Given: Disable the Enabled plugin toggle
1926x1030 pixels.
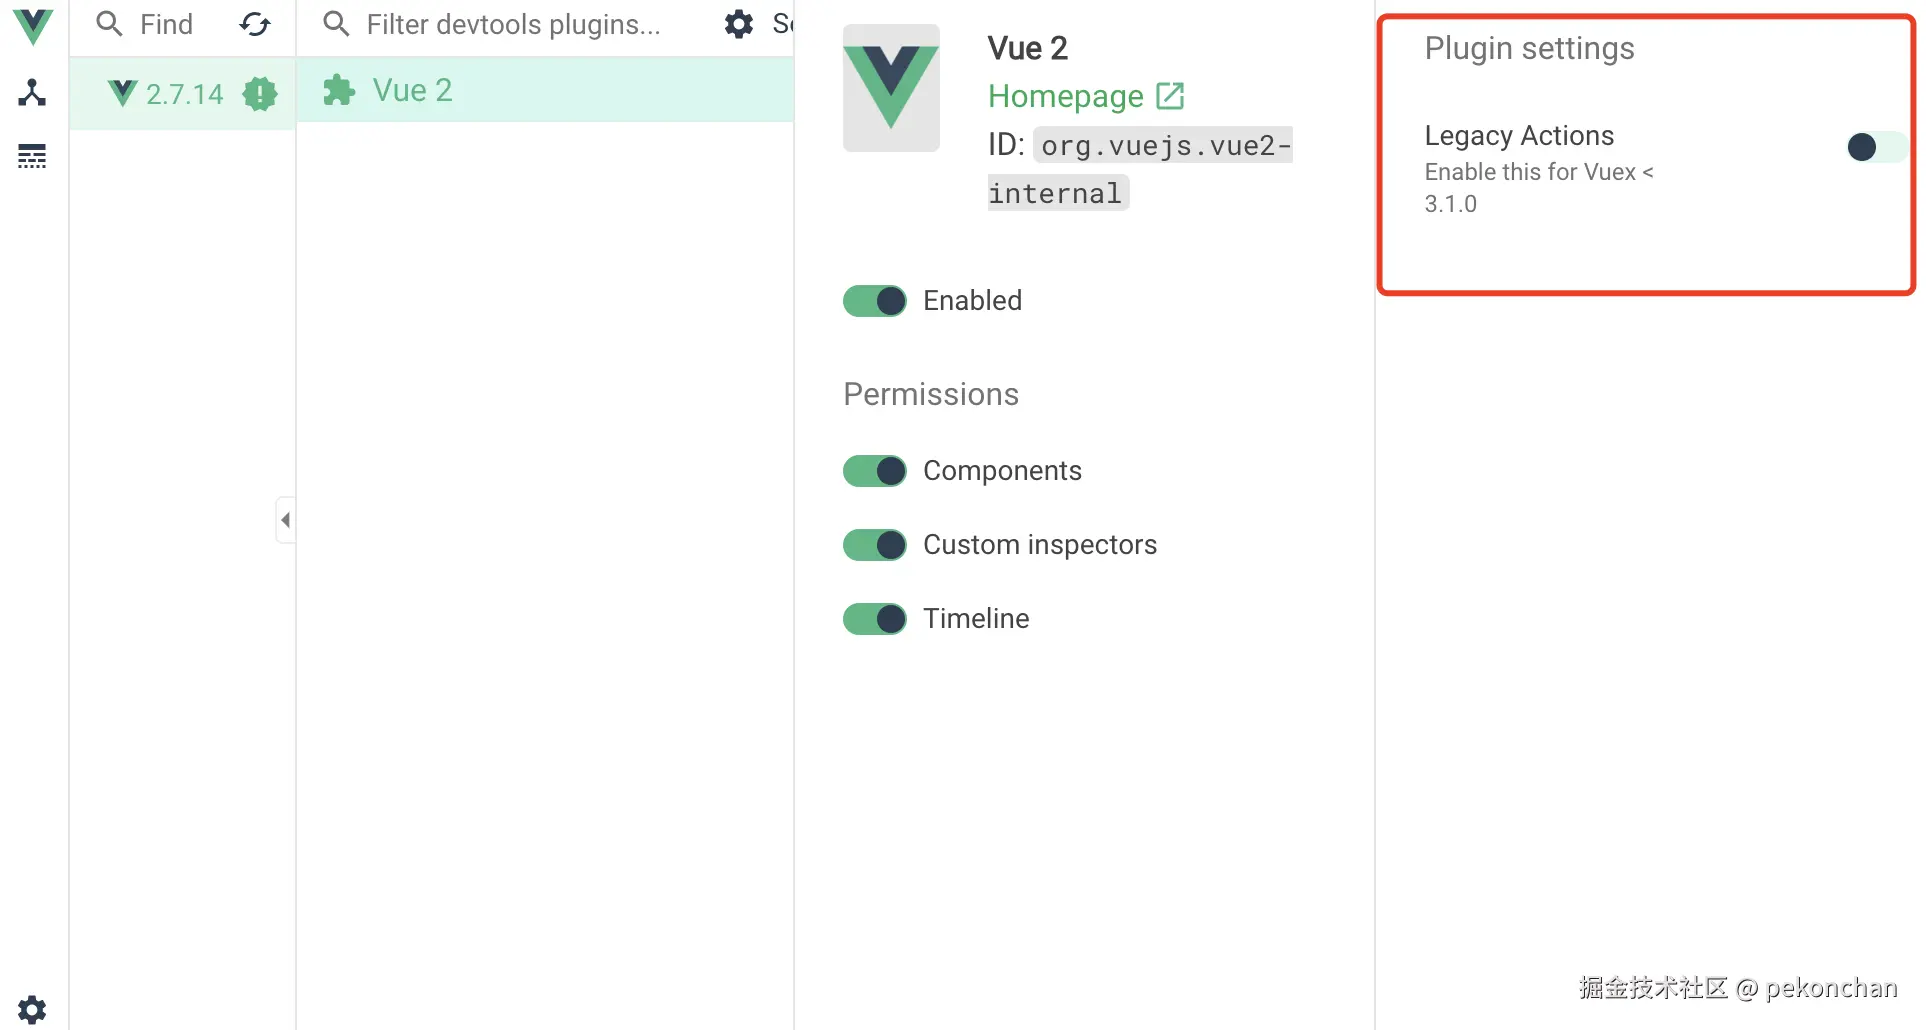Looking at the screenshot, I should click(x=875, y=301).
